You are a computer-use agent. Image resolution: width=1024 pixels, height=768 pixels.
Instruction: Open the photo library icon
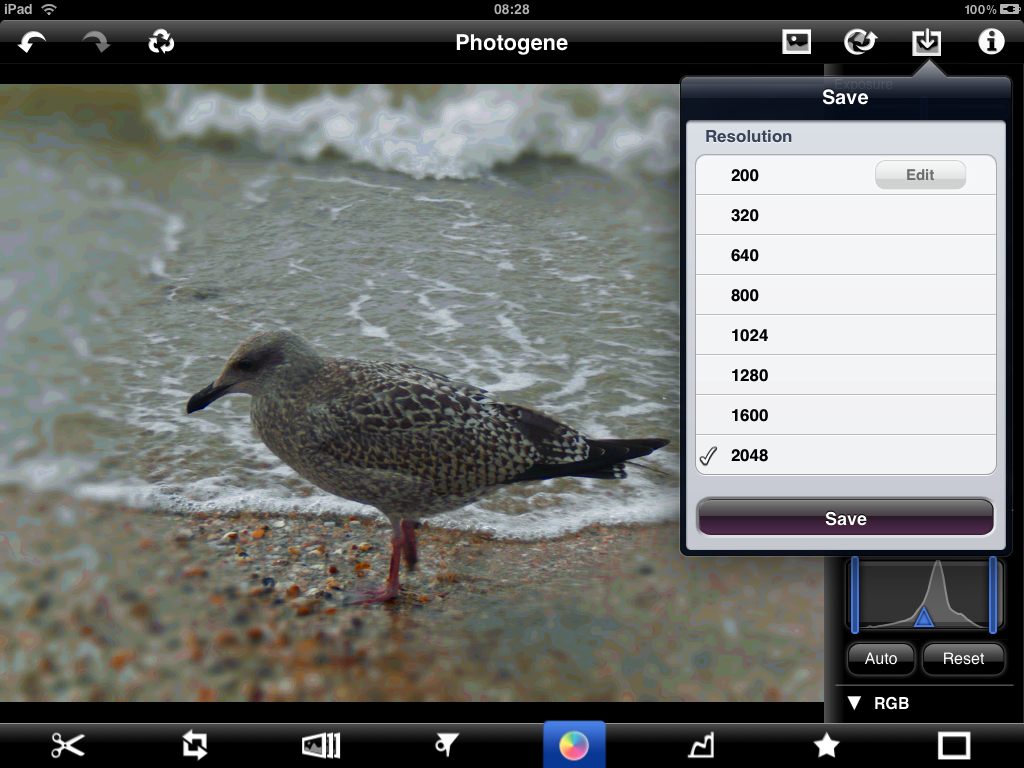click(796, 42)
